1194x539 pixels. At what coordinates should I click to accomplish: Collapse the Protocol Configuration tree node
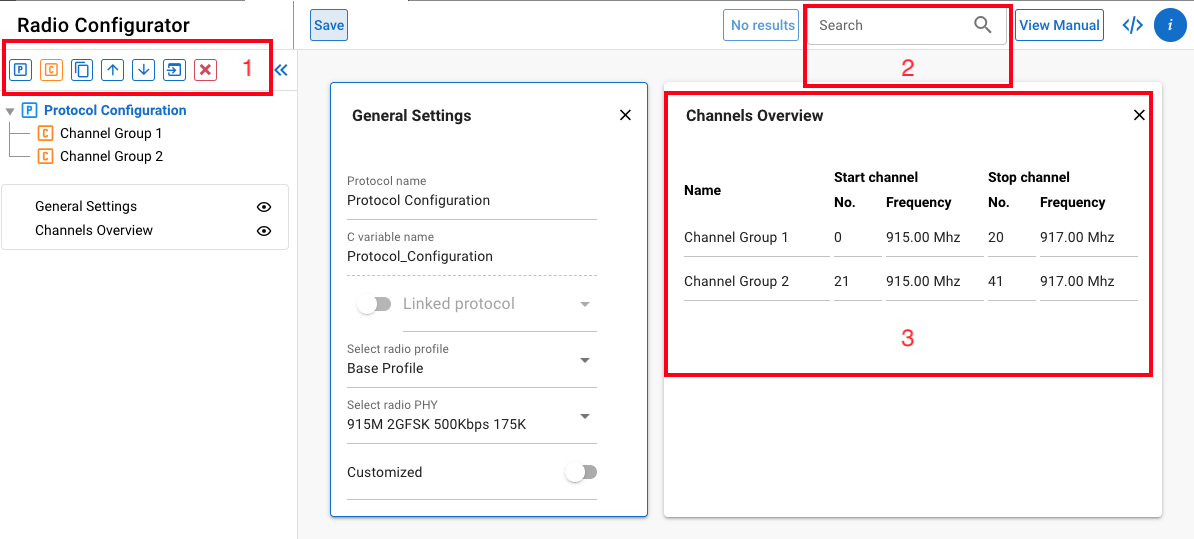pyautogui.click(x=10, y=111)
